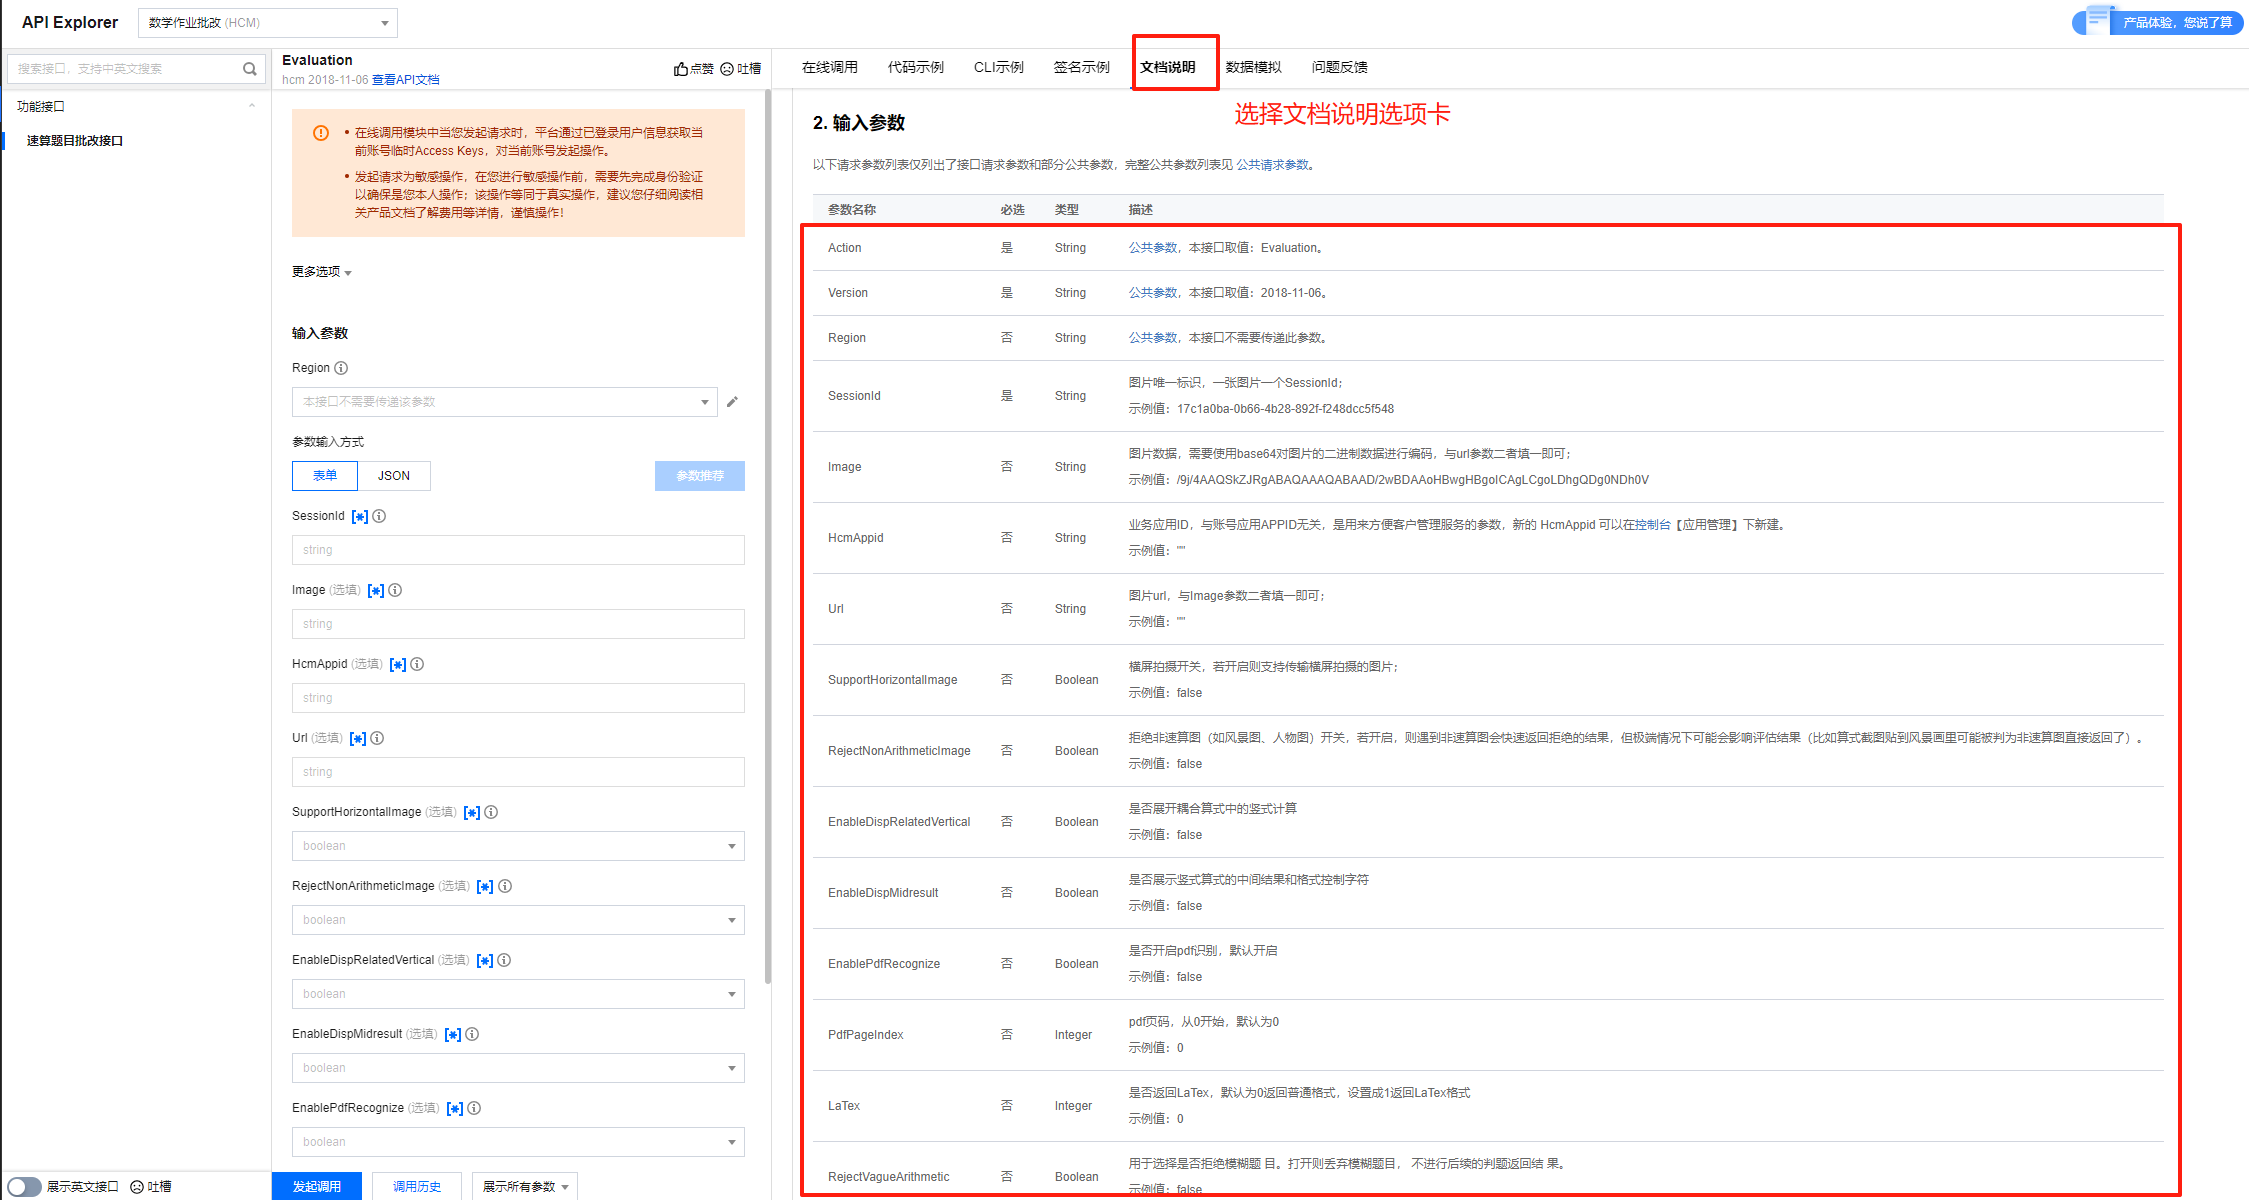Screen dimensions: 2249x1200
Task: Click the info icon beside Image (选填)
Action: [x=395, y=590]
